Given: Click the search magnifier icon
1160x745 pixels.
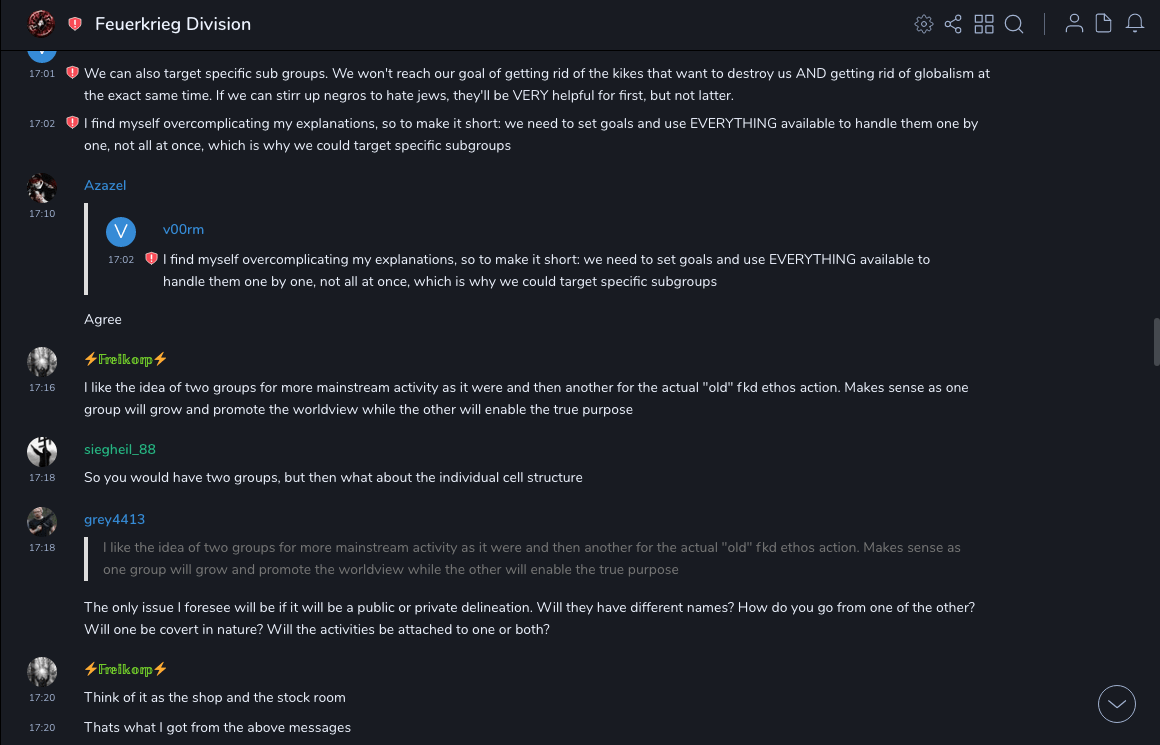Looking at the screenshot, I should 1014,24.
